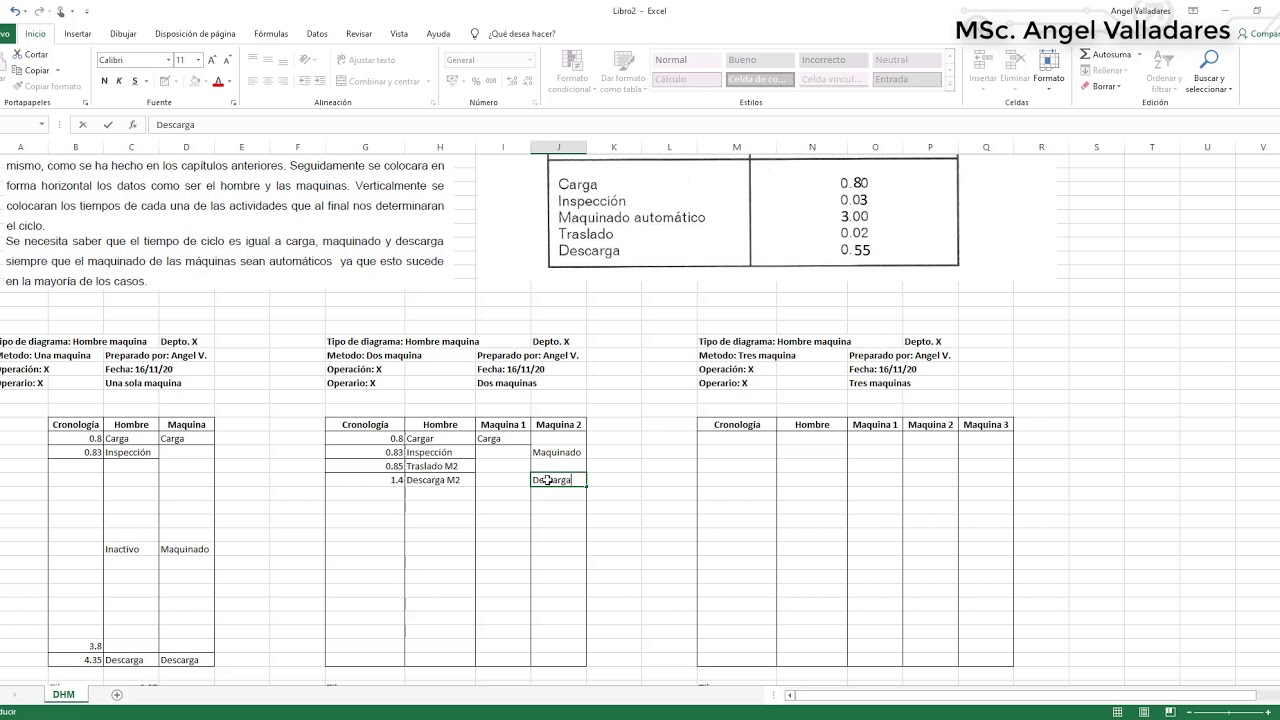Click the formula bar containing Descarga

(x=712, y=125)
